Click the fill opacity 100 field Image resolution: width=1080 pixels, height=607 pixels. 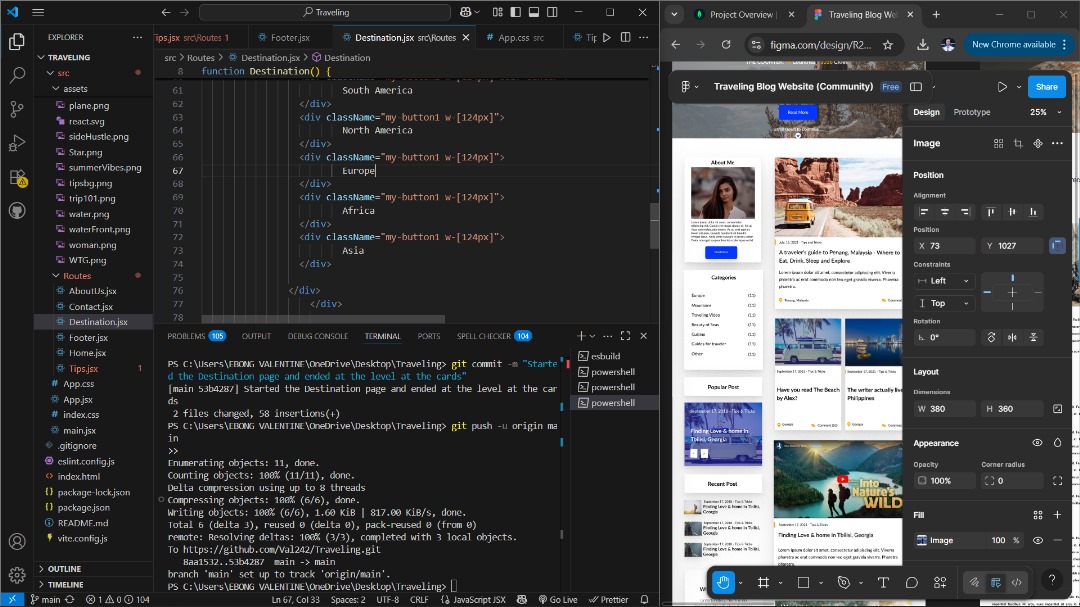[x=999, y=541]
